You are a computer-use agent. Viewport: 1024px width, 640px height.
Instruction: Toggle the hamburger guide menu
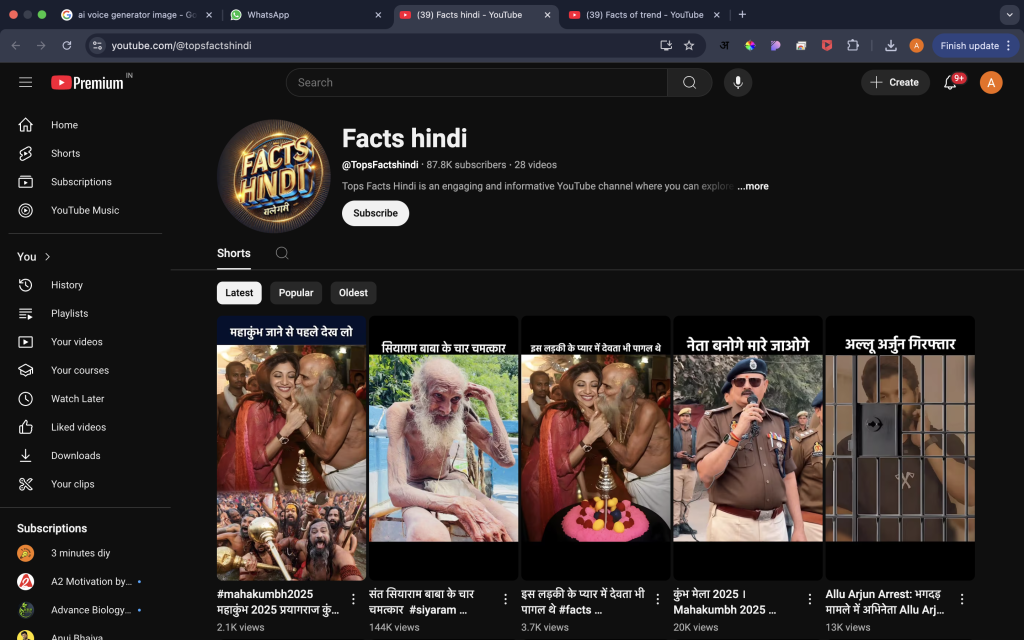coord(26,83)
